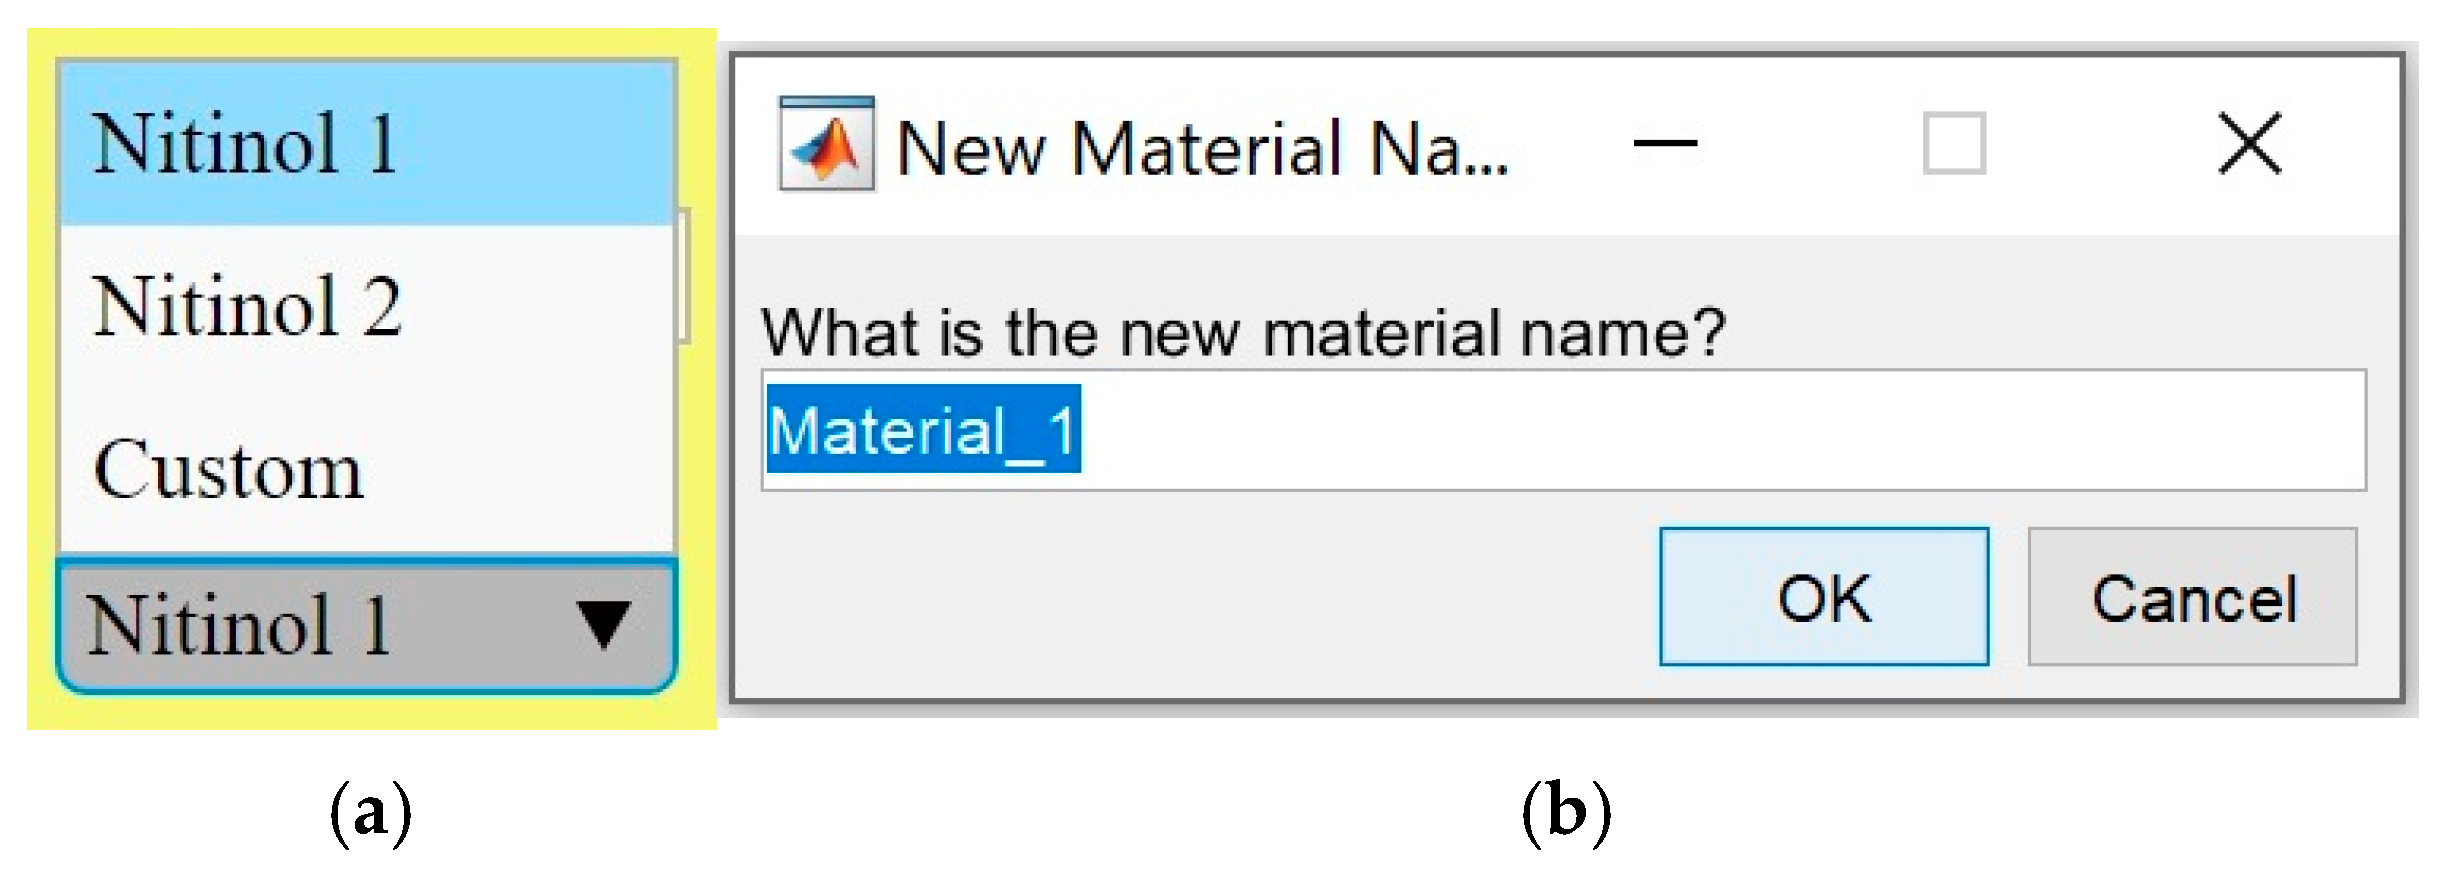Click empty space inside the material name field
2443x869 pixels.
click(1700, 430)
